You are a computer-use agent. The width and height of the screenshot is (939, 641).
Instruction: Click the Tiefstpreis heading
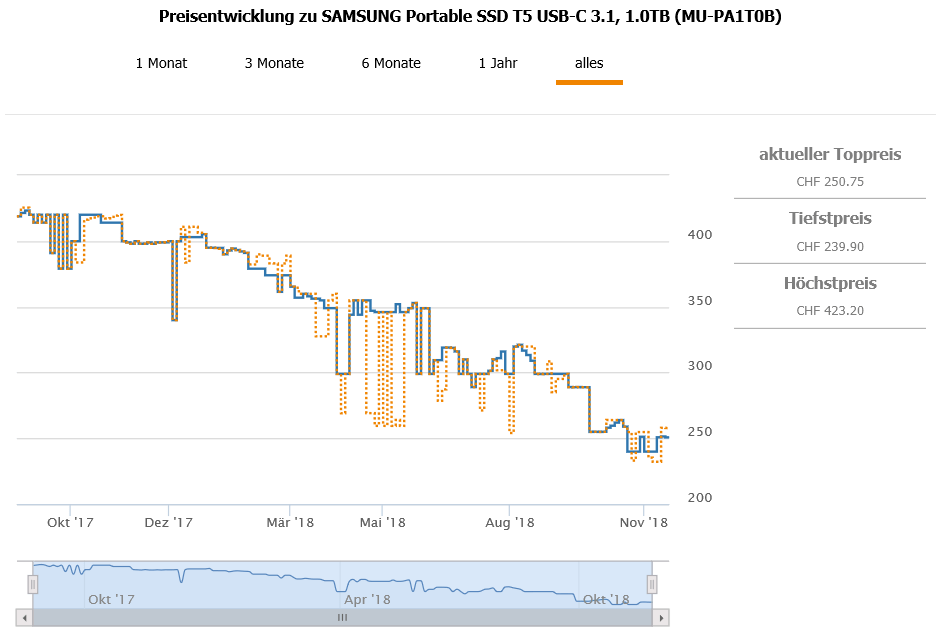click(x=830, y=218)
